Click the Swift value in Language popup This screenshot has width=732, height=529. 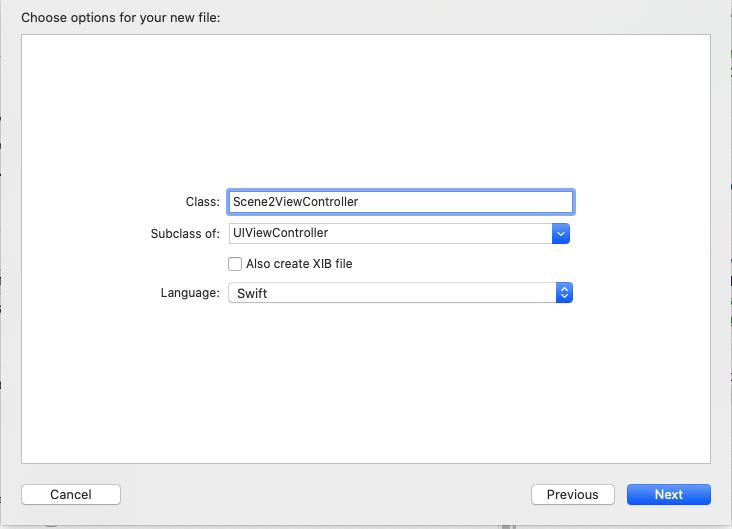click(252, 293)
